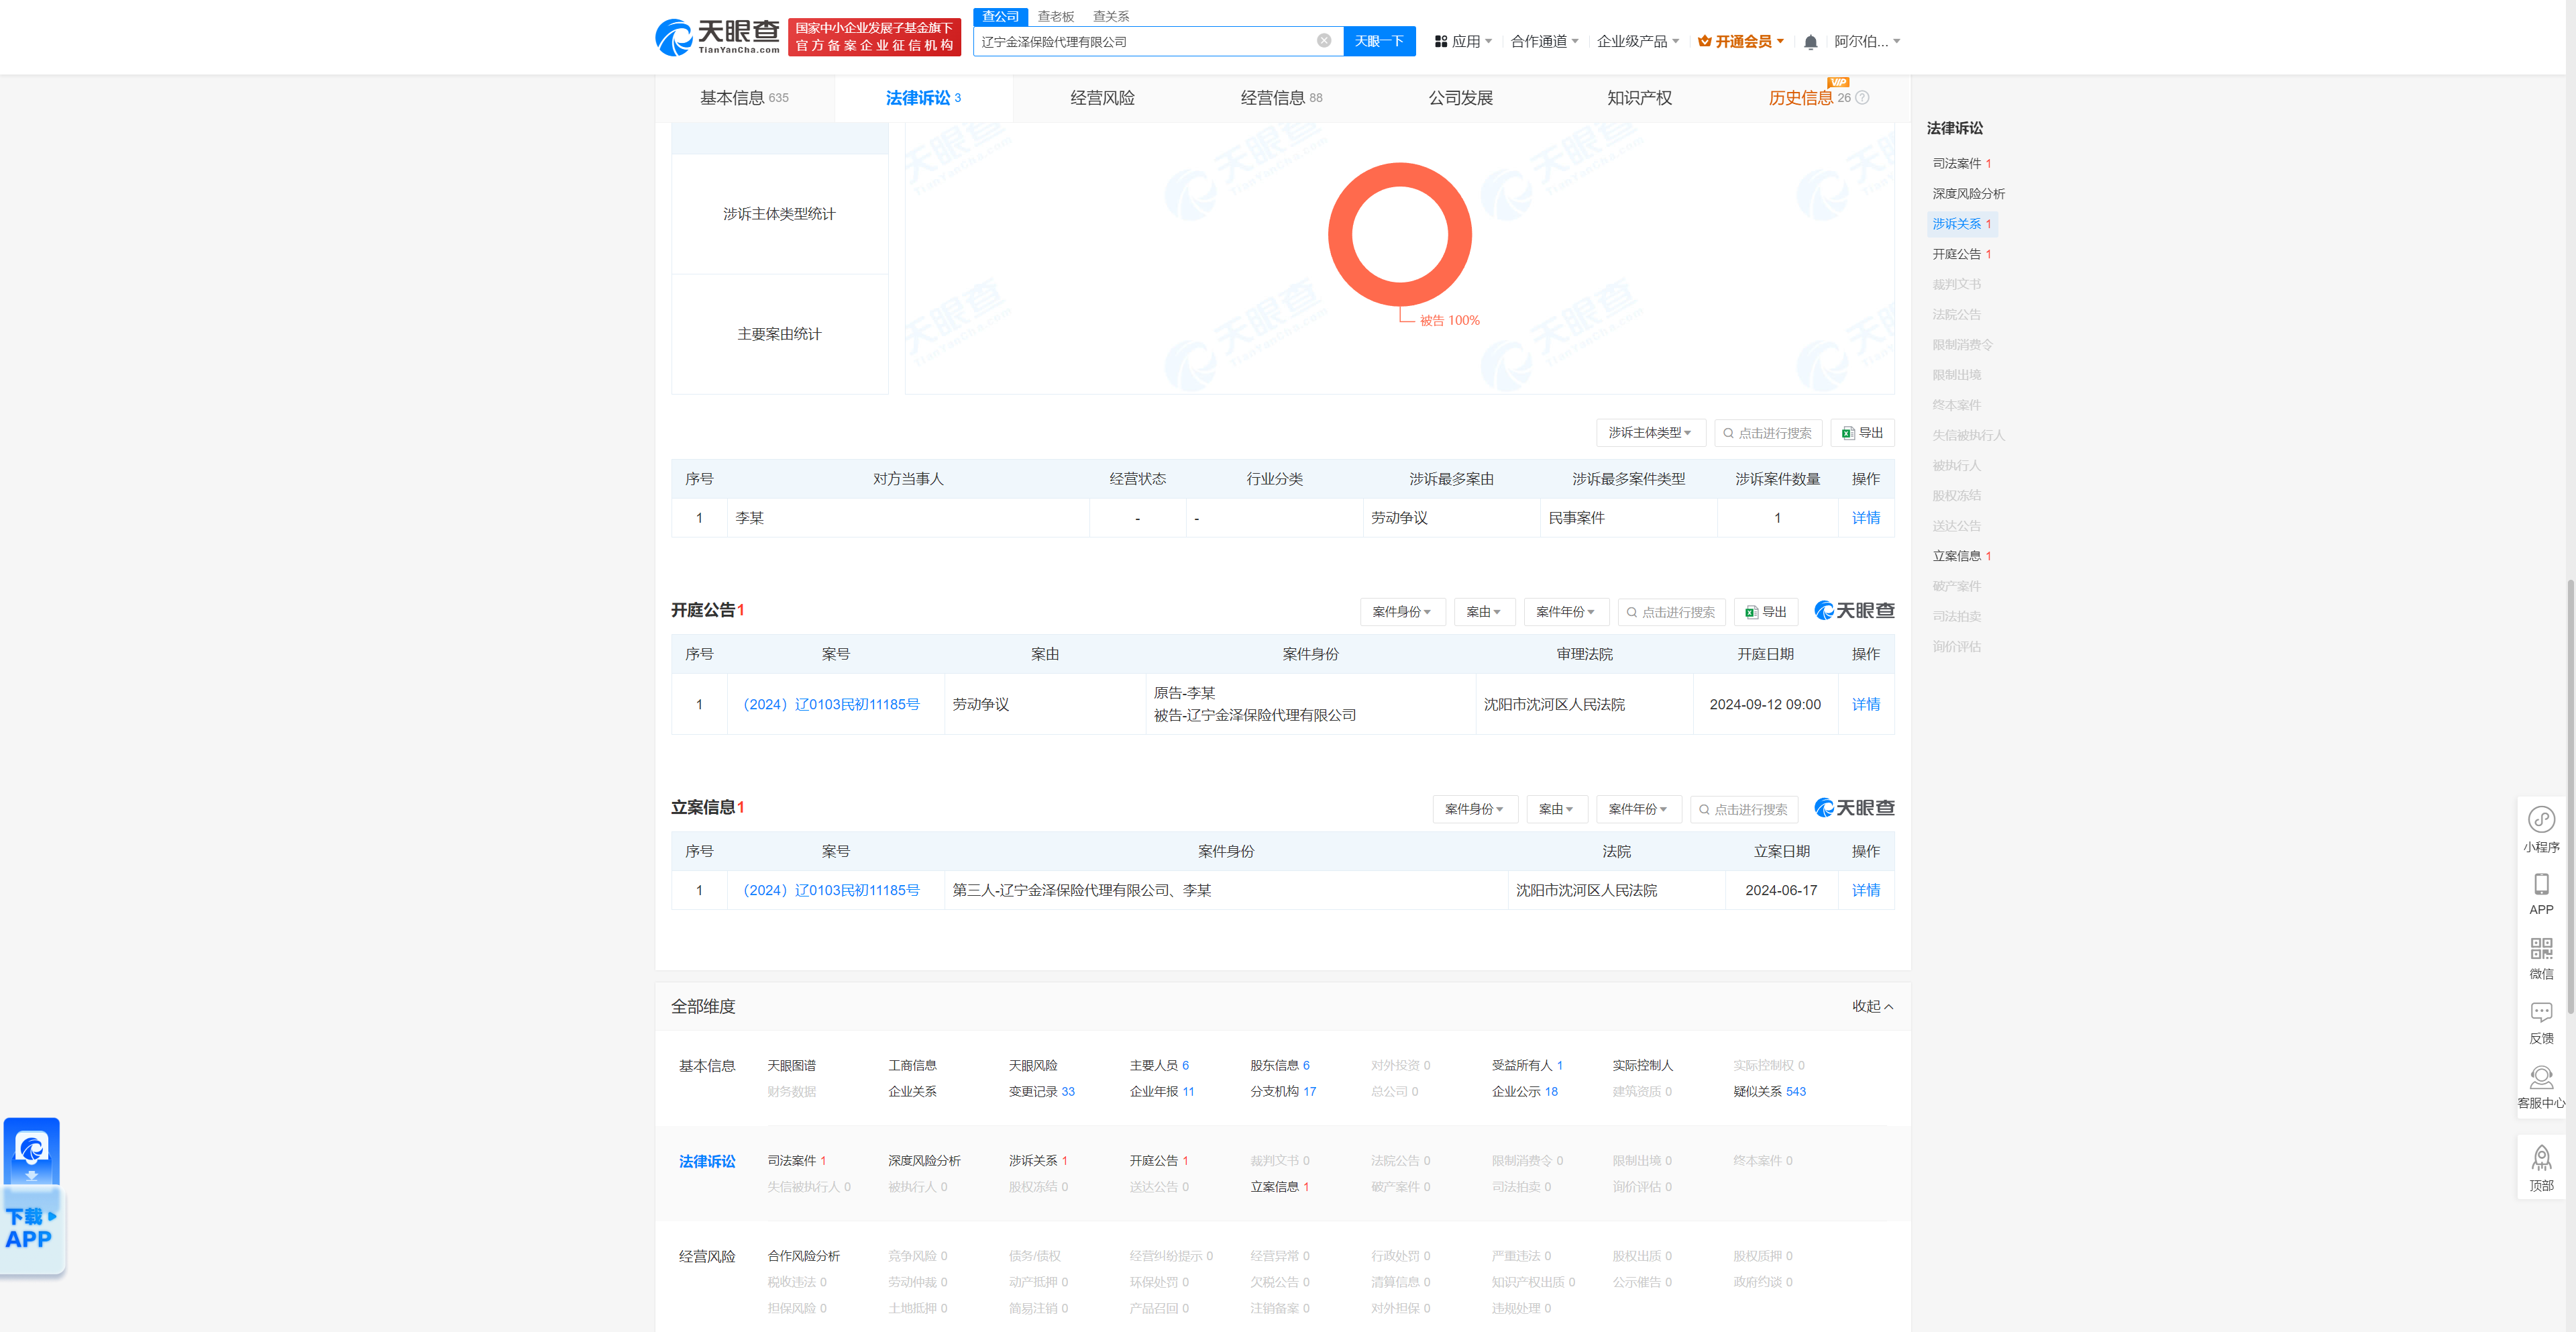The image size is (2576, 1332).
Task: Open 企业年报 11 in 全部维度
Action: 1161,1091
